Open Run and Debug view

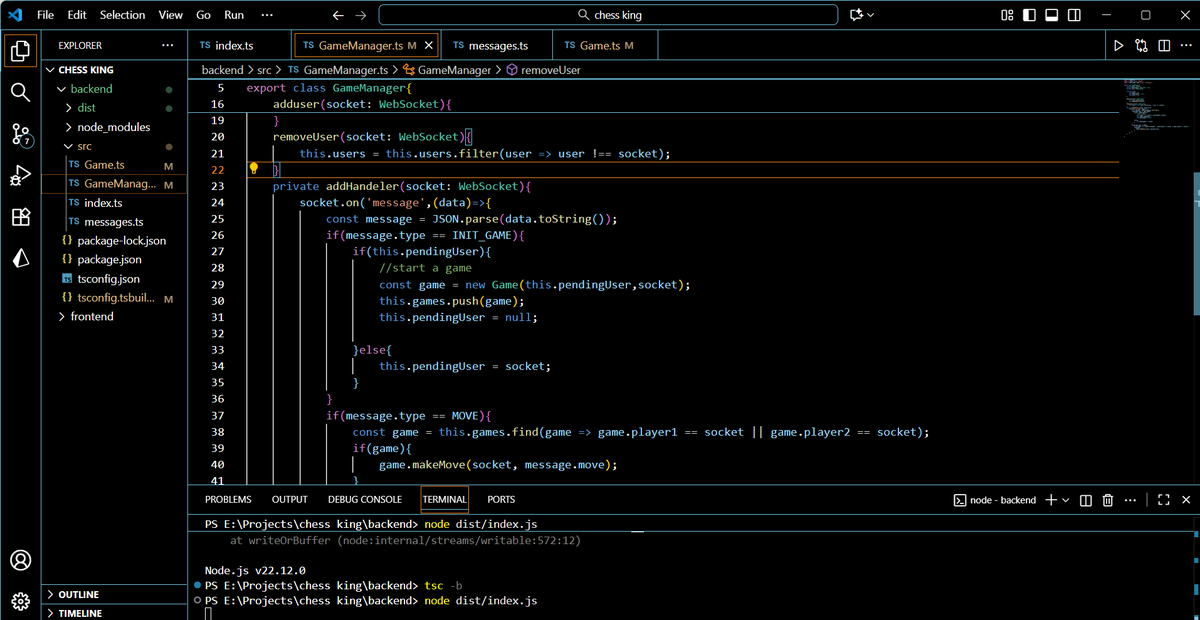pos(20,176)
